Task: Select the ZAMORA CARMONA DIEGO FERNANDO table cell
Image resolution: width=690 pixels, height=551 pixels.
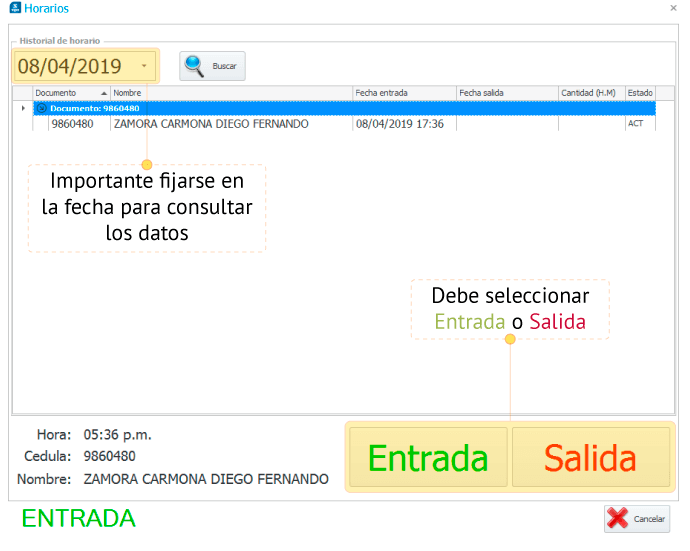Action: (x=231, y=124)
